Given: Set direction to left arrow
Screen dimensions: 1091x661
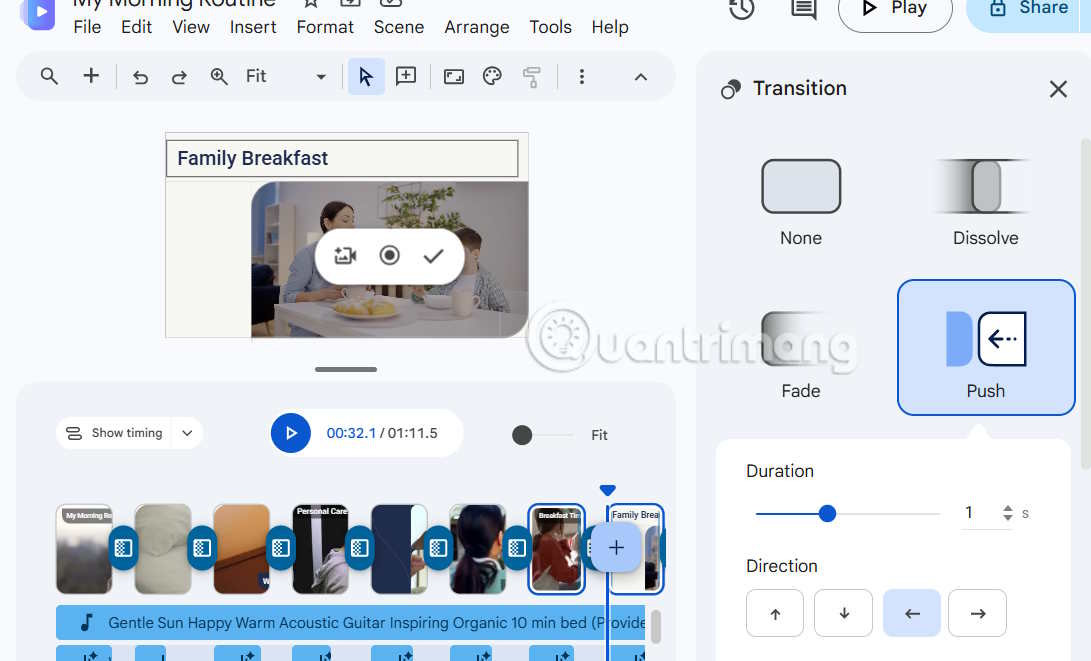Looking at the screenshot, I should pos(911,613).
